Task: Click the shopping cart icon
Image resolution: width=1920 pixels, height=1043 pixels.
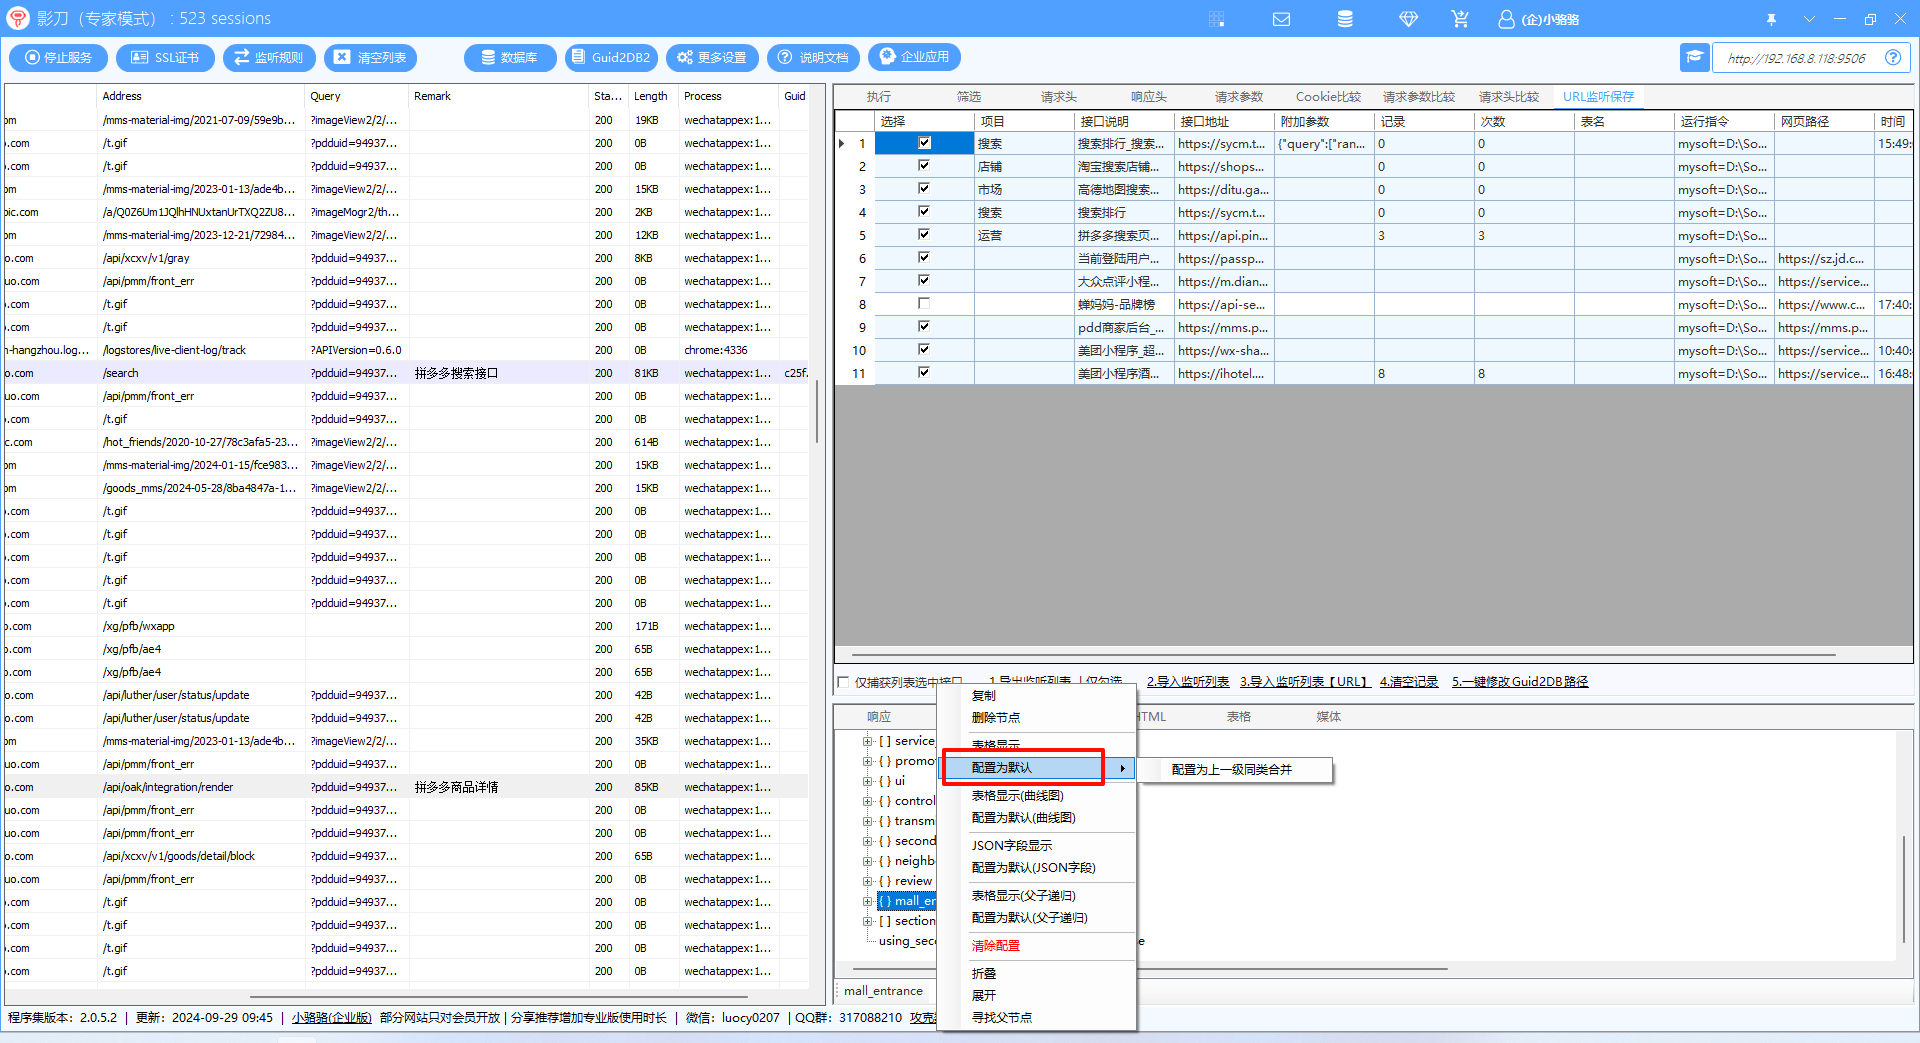Action: coord(1460,19)
